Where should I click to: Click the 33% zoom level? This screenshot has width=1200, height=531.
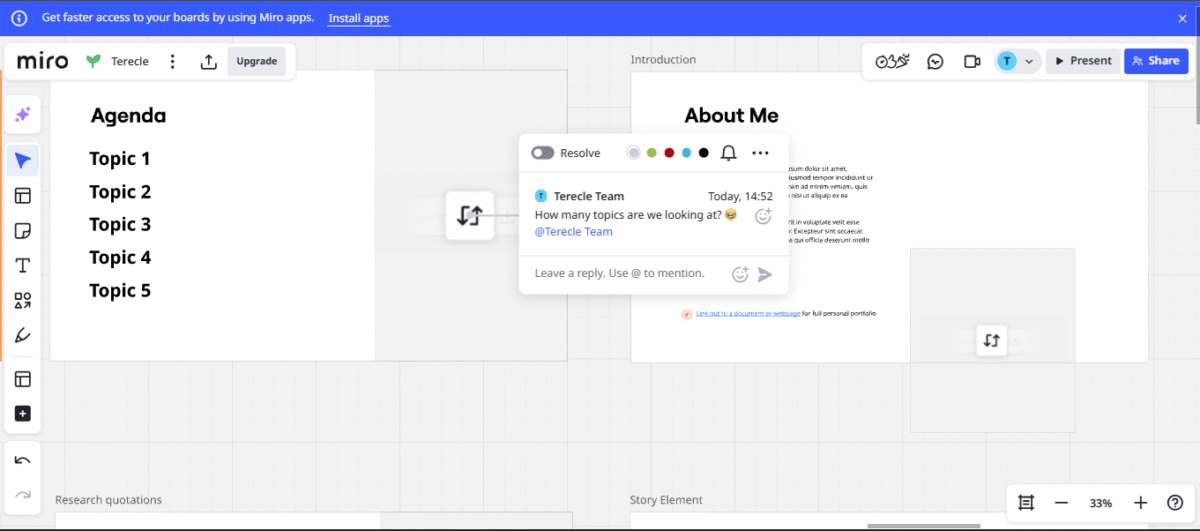1101,503
